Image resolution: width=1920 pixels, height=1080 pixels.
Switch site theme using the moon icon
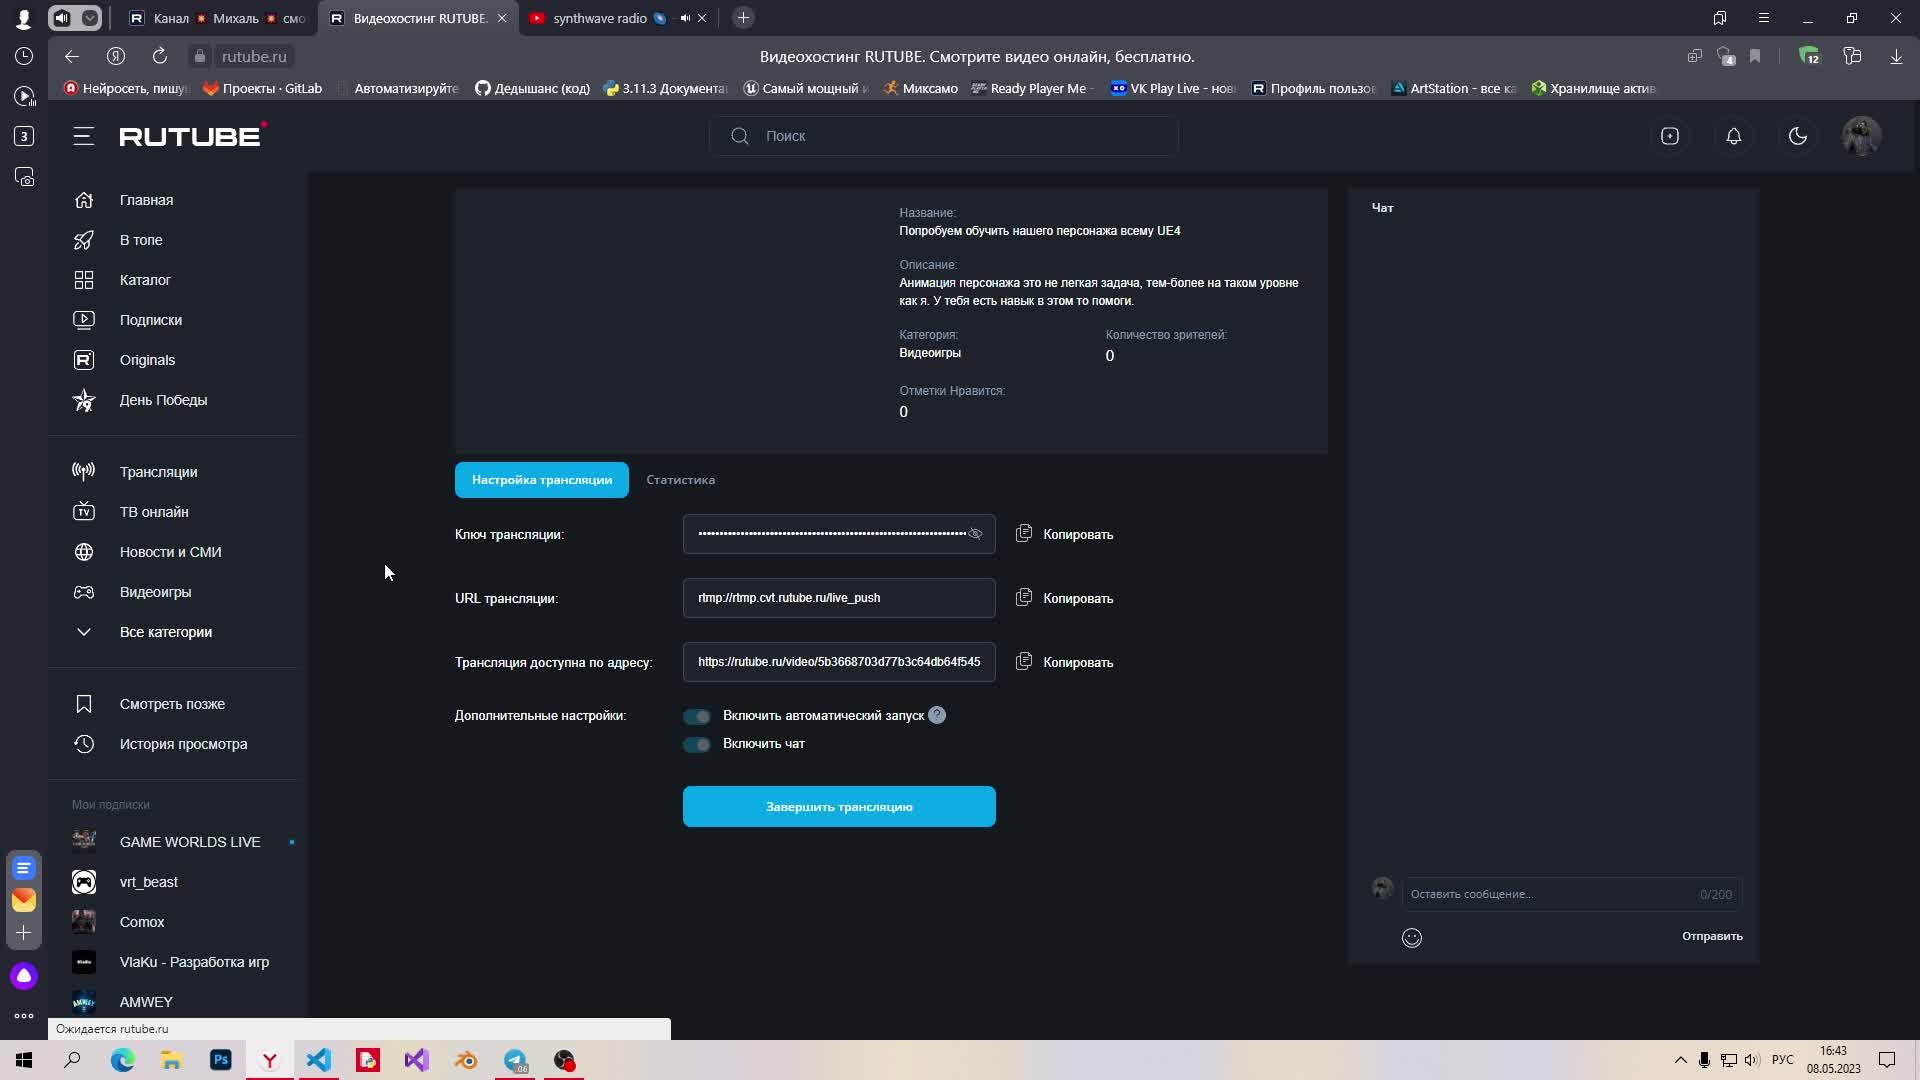pos(1798,136)
